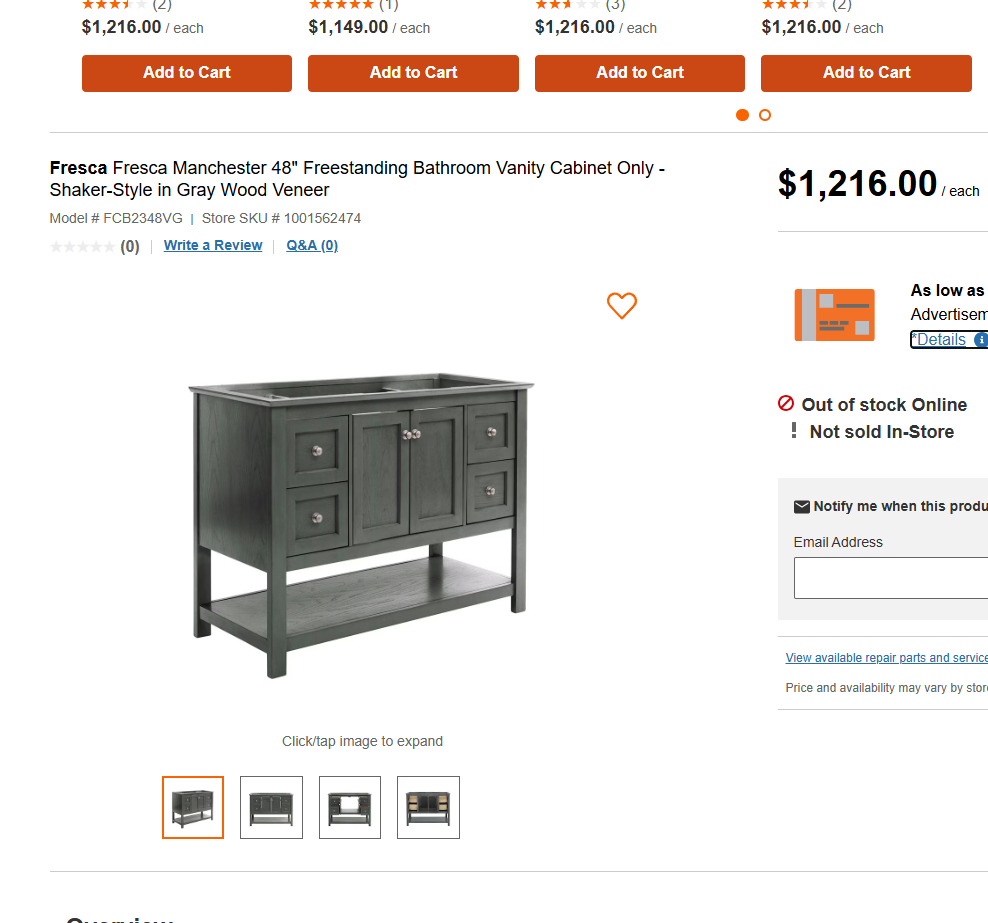Go to second carousel page dot
The image size is (988, 923).
(x=765, y=115)
